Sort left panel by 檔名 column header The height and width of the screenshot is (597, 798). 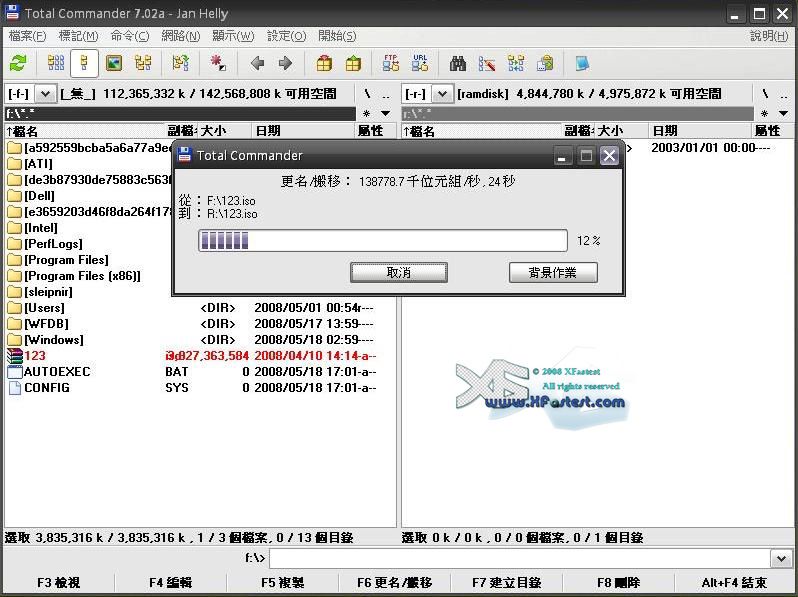[x=86, y=131]
